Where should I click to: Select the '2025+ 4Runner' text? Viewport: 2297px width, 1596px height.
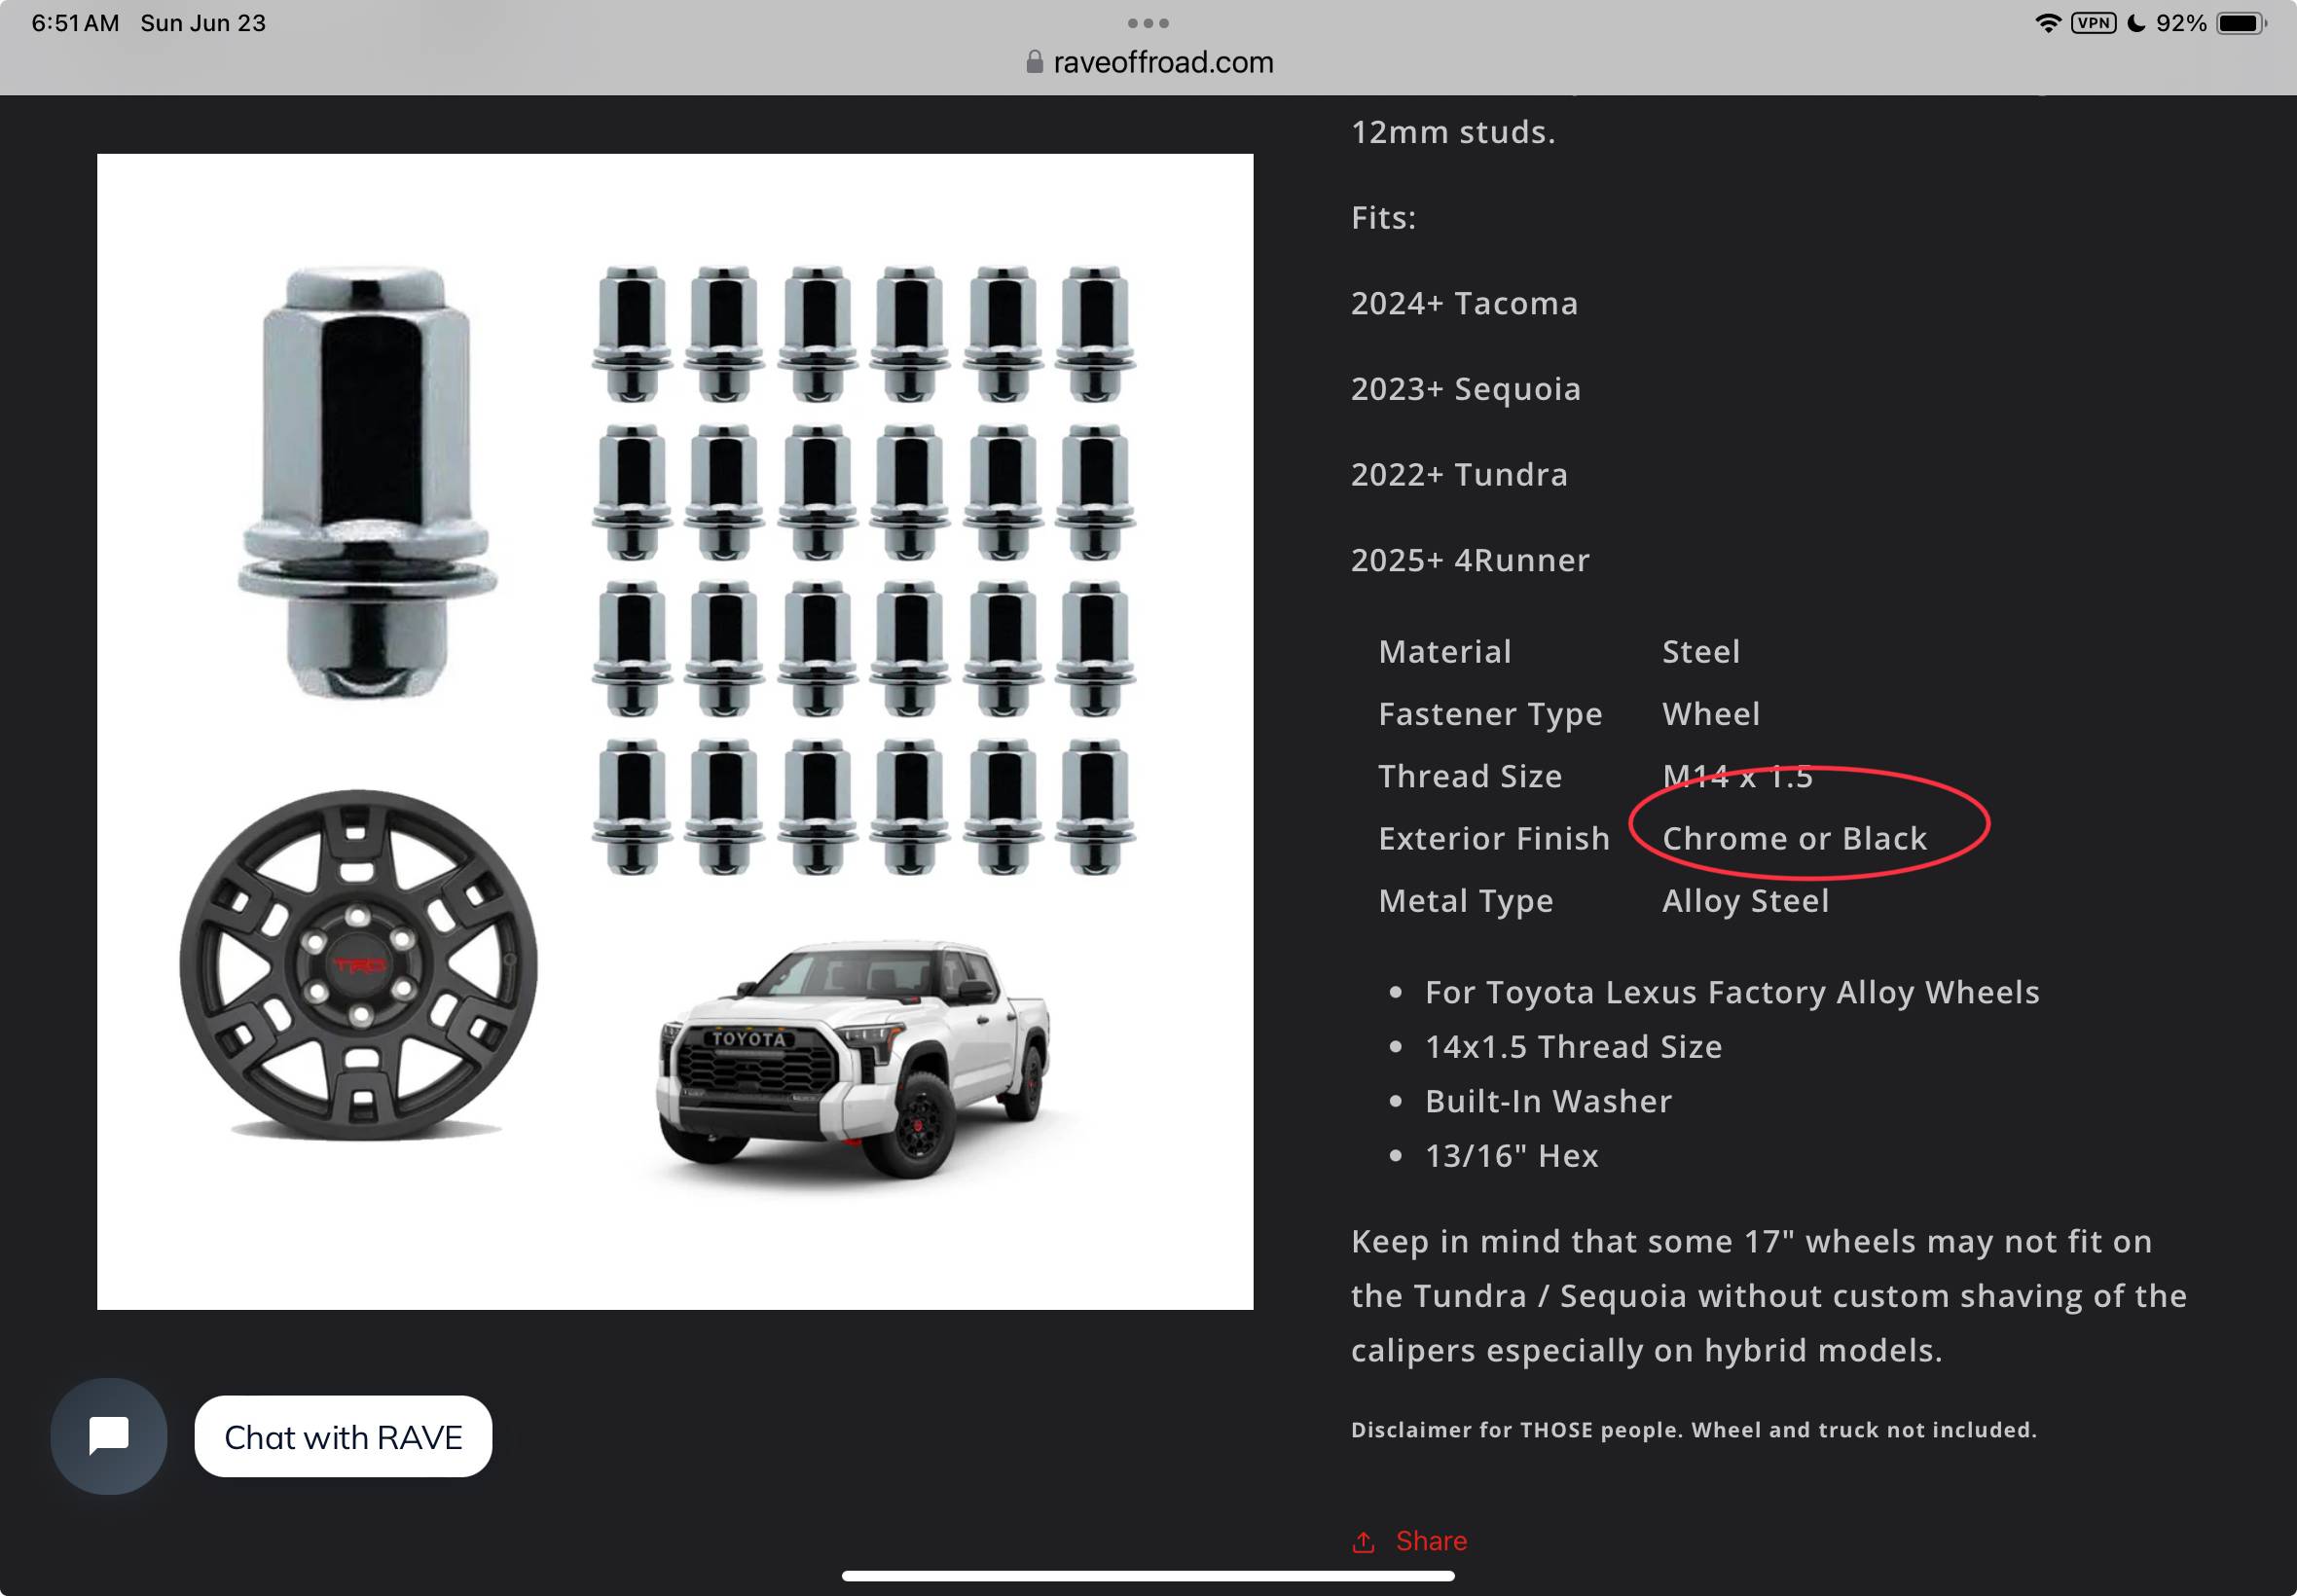(1470, 560)
